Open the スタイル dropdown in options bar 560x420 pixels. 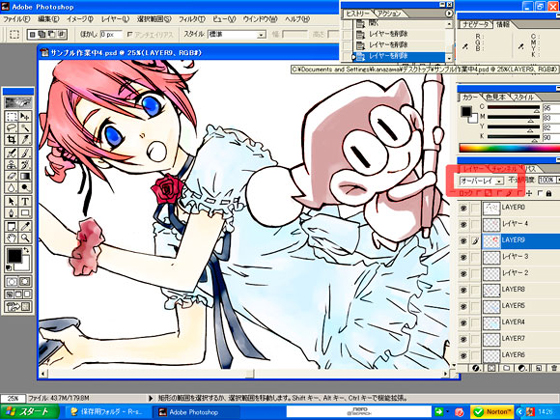(x=237, y=35)
